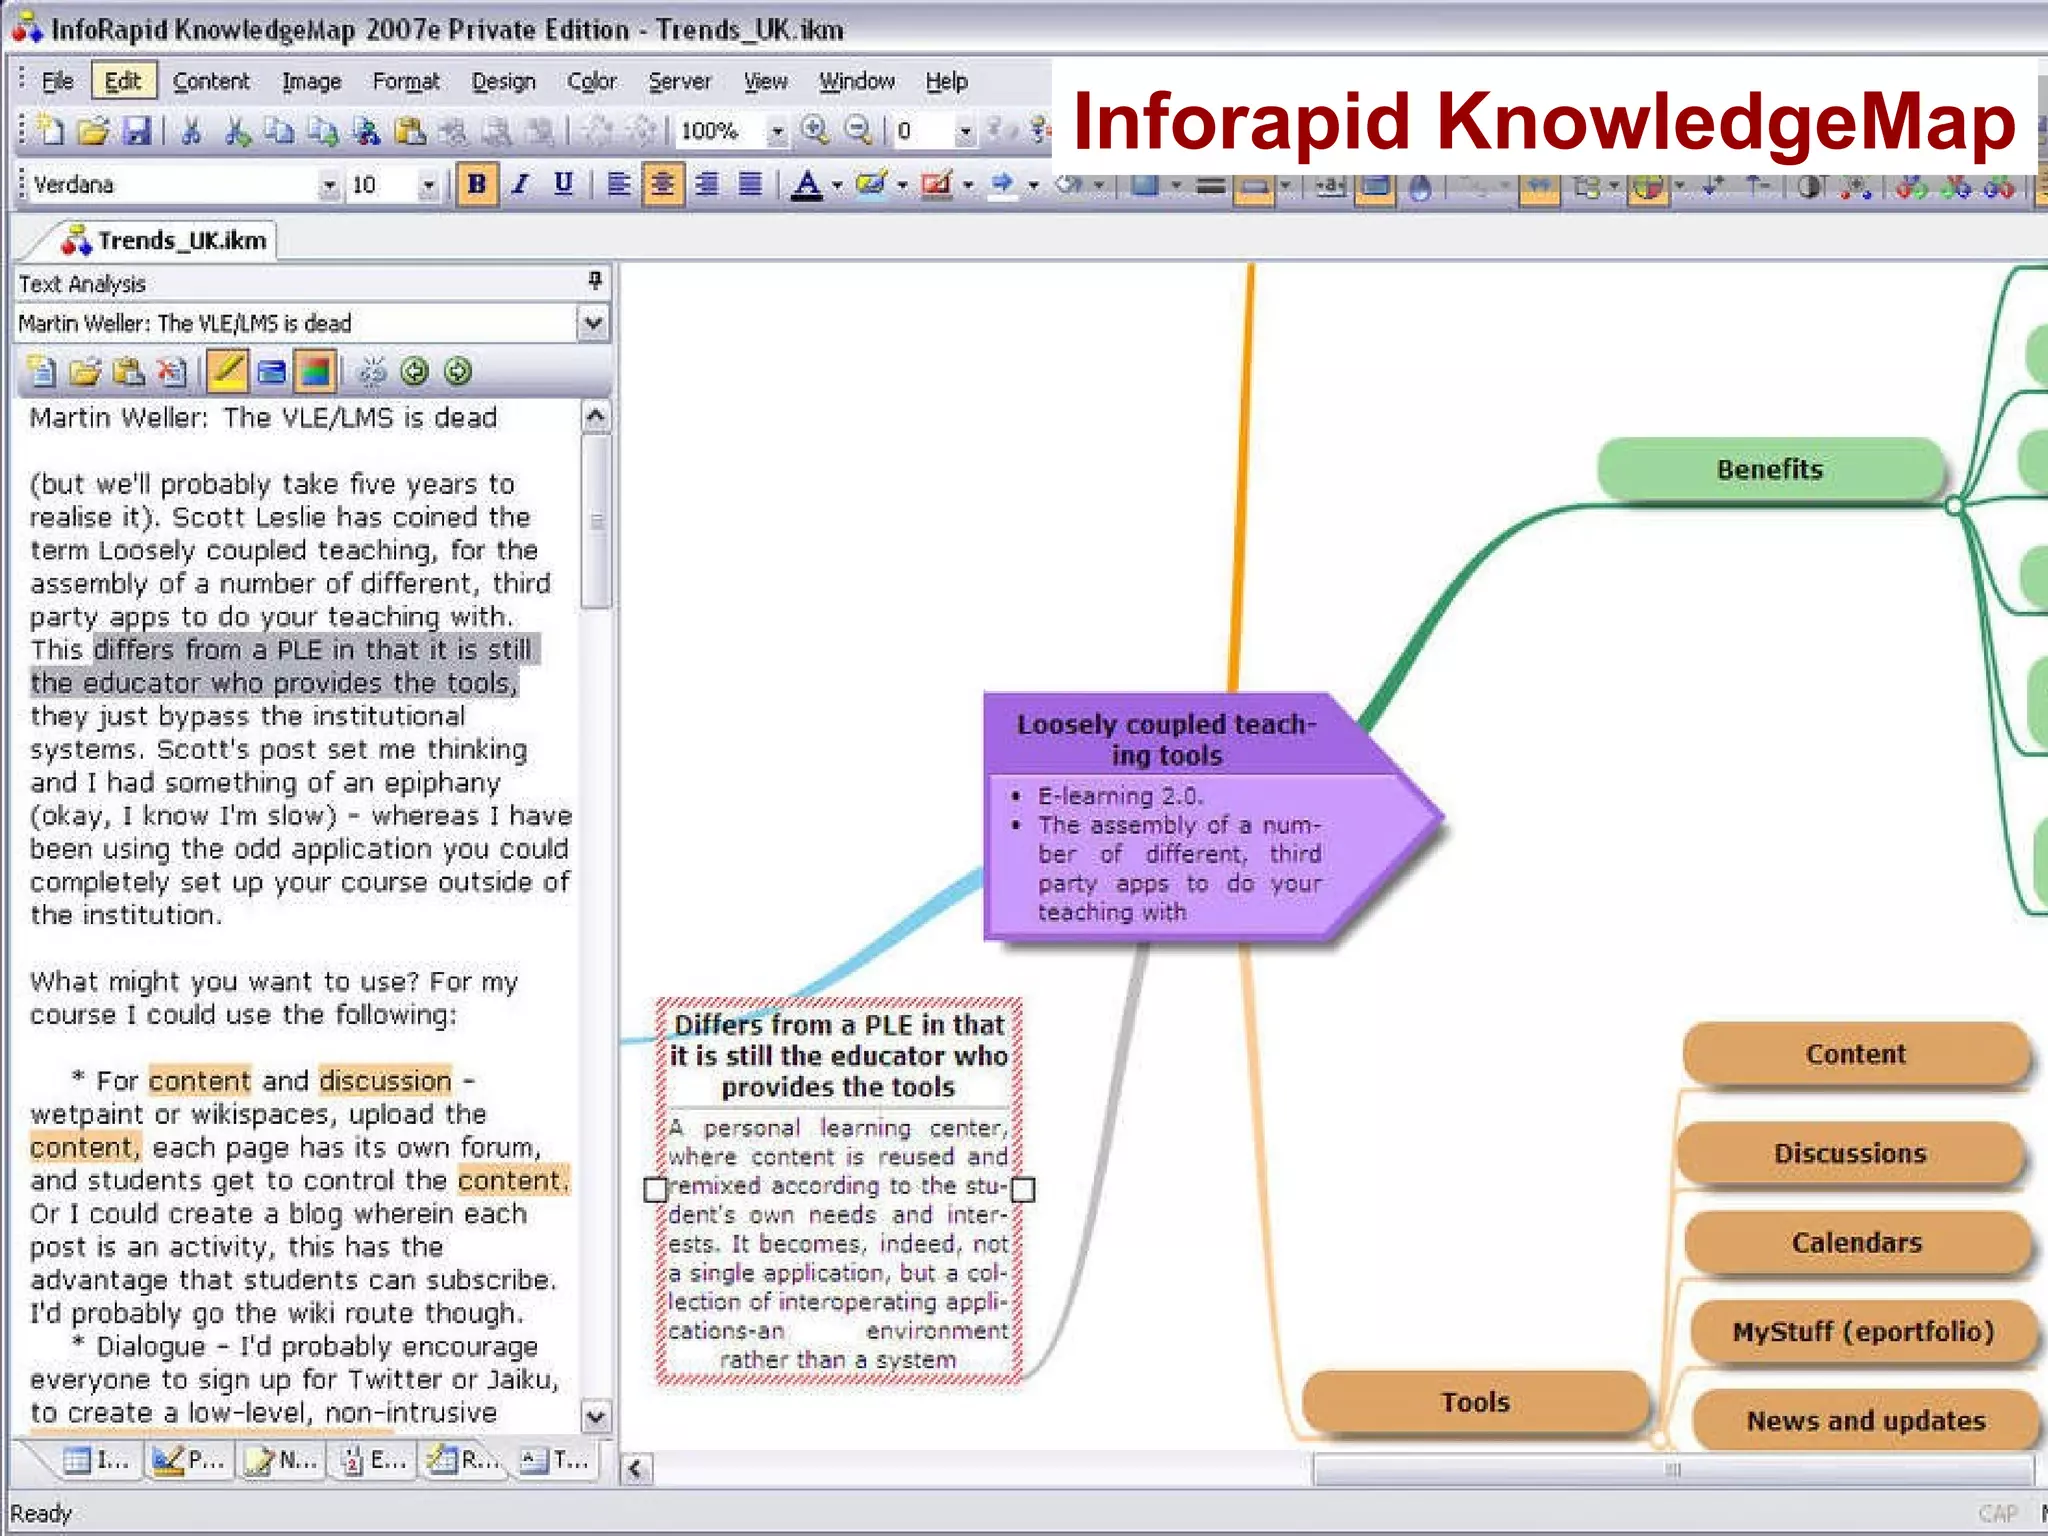Click the blue down arrow with plus icon
2048x1536 pixels.
[1713, 186]
